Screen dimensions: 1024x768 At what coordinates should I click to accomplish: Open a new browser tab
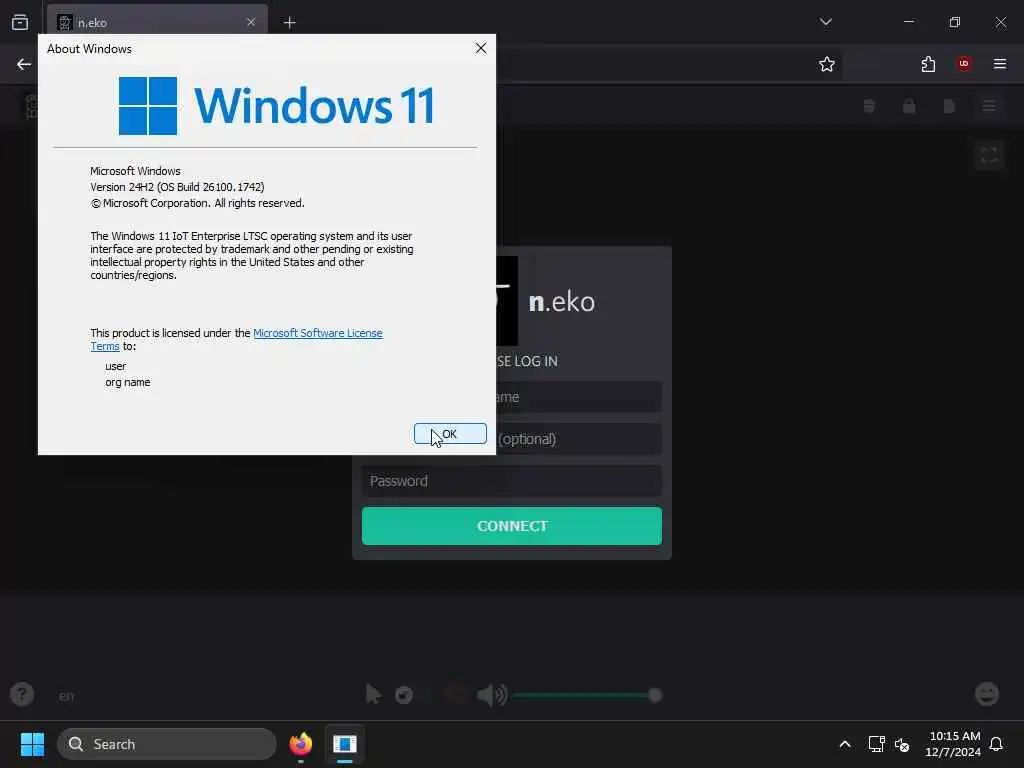(289, 23)
